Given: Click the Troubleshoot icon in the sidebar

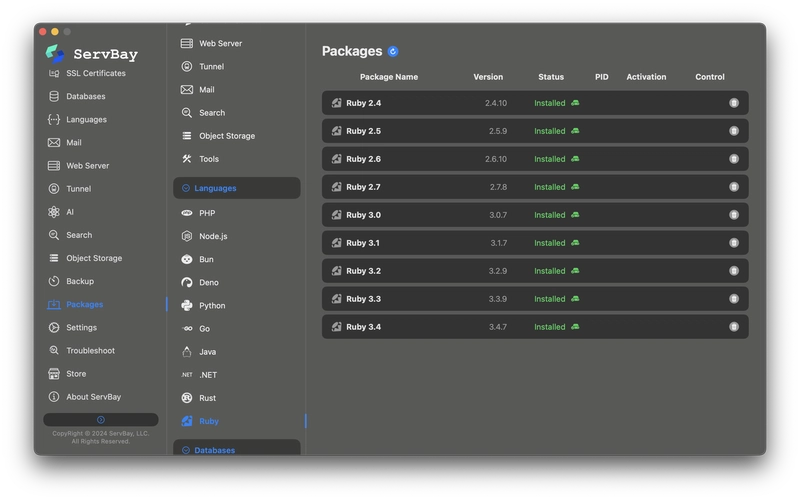Looking at the screenshot, I should [x=54, y=351].
